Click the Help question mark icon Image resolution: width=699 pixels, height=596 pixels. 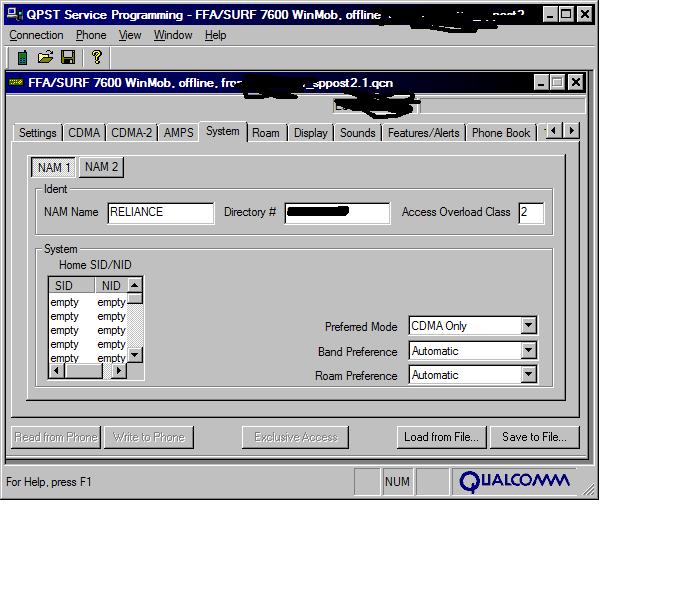96,58
